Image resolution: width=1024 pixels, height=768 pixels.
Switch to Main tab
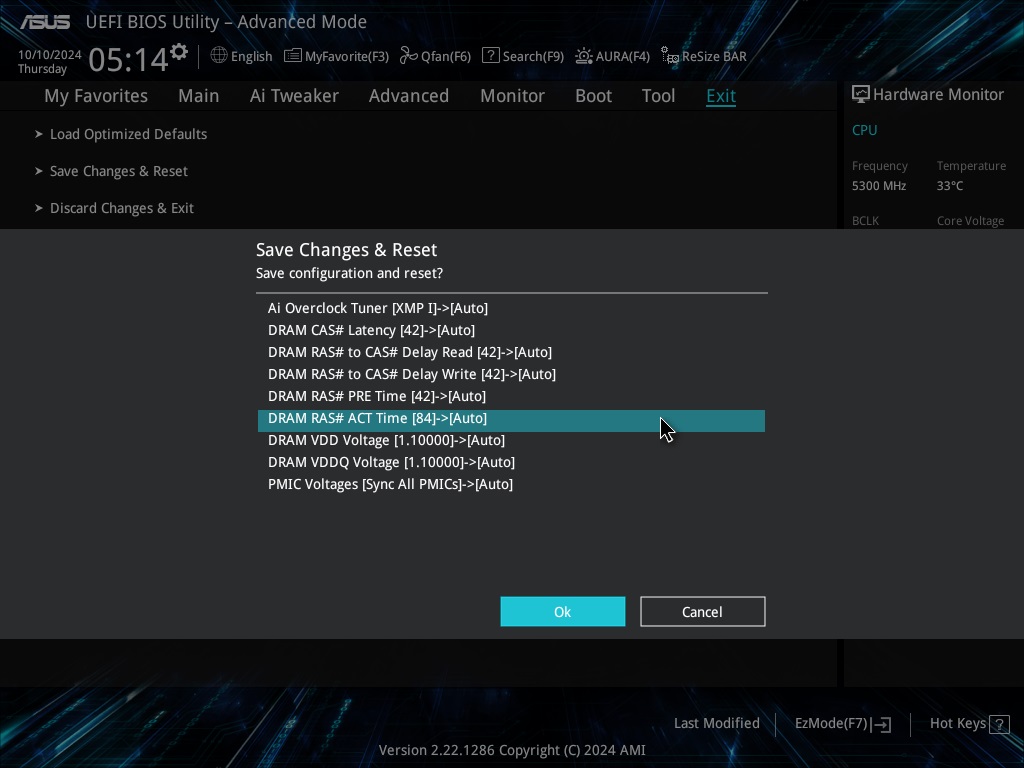[199, 96]
